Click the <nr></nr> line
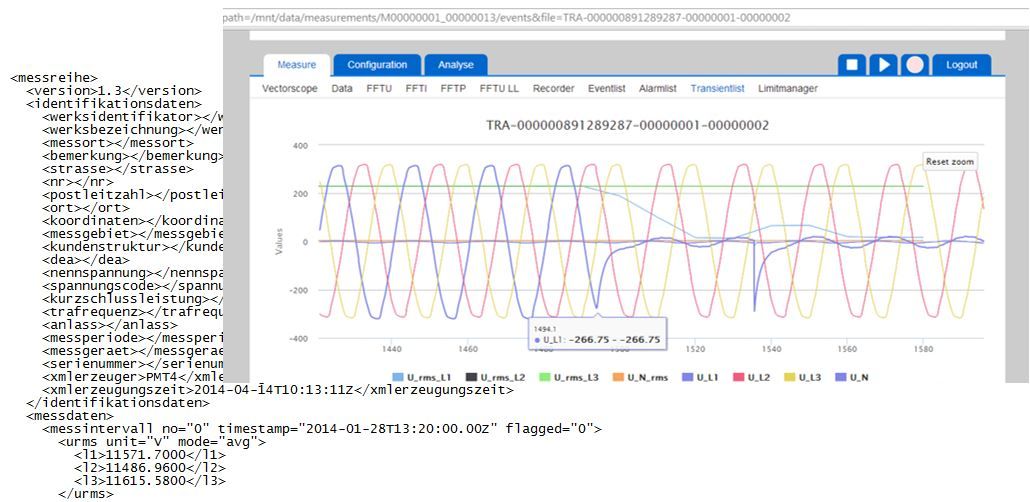Viewport: 1030px width, 502px height. pyautogui.click(x=78, y=182)
